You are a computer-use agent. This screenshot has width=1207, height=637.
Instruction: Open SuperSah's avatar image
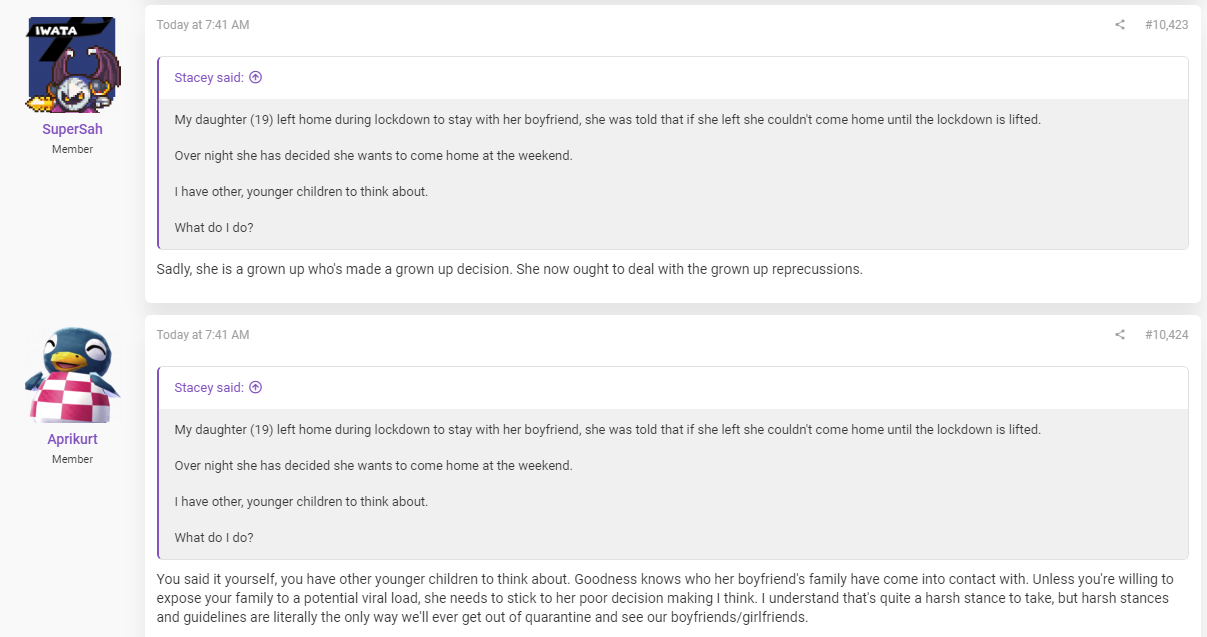(72, 65)
